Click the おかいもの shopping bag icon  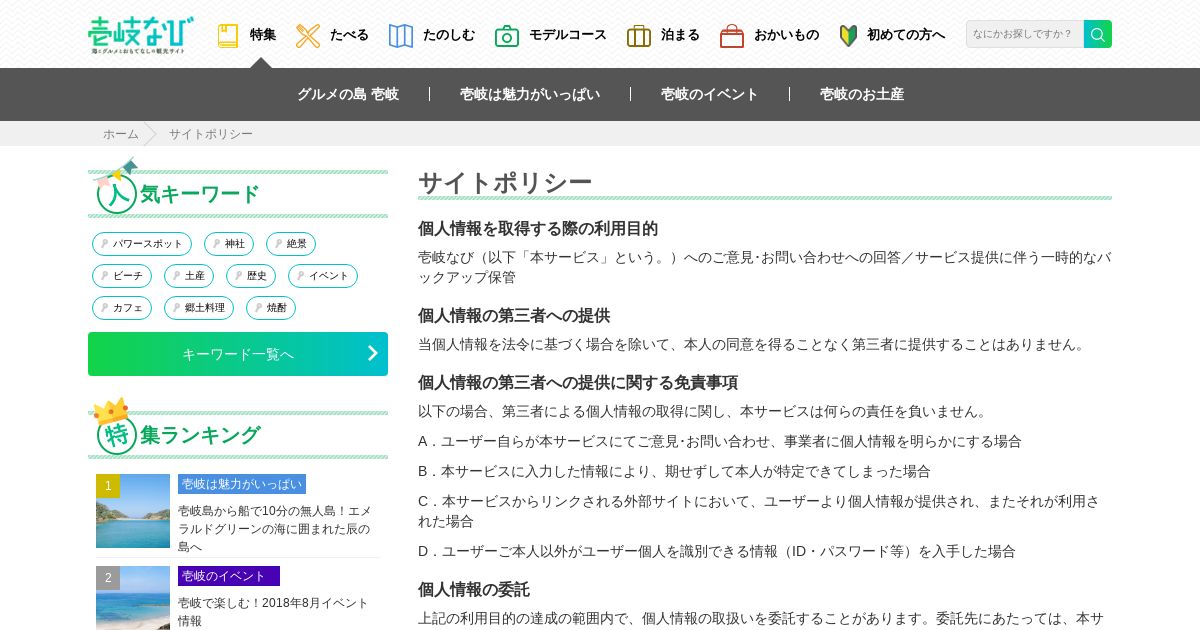click(732, 36)
